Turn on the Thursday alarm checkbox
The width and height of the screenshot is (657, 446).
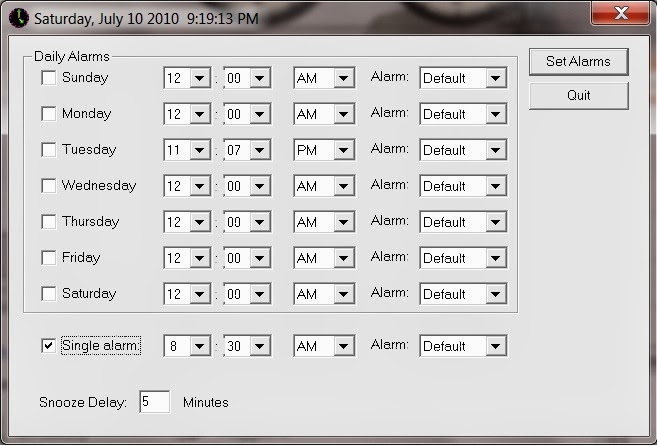[49, 222]
